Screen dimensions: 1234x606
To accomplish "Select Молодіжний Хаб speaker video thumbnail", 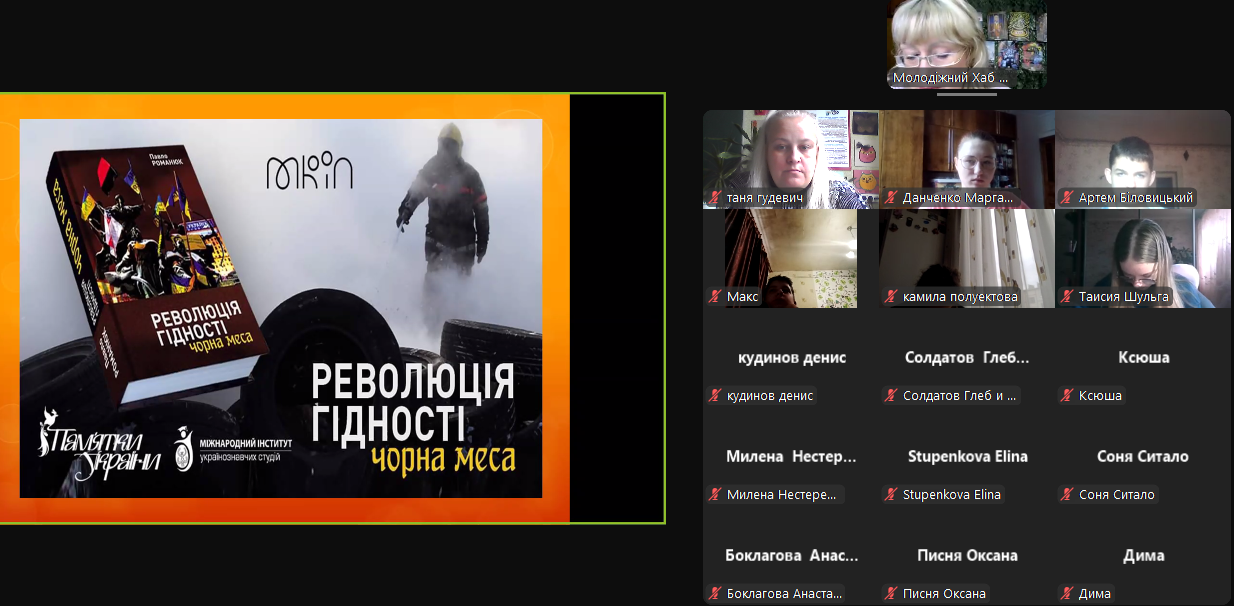I will (967, 44).
